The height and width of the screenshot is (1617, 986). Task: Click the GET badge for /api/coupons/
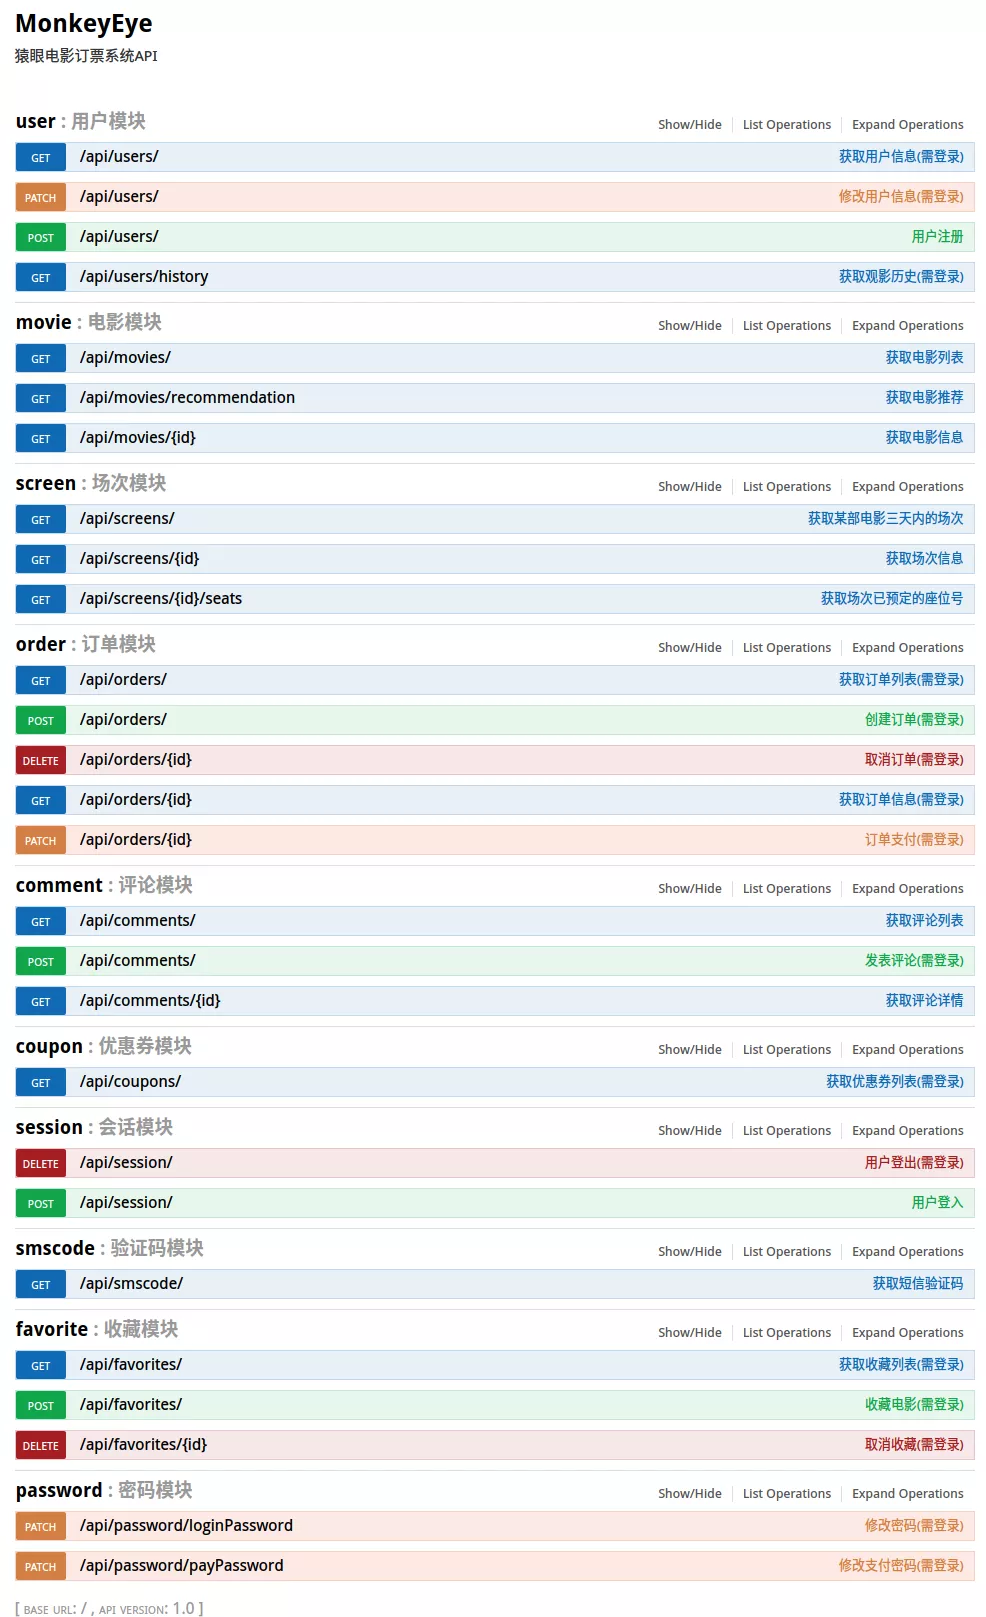click(x=41, y=1083)
